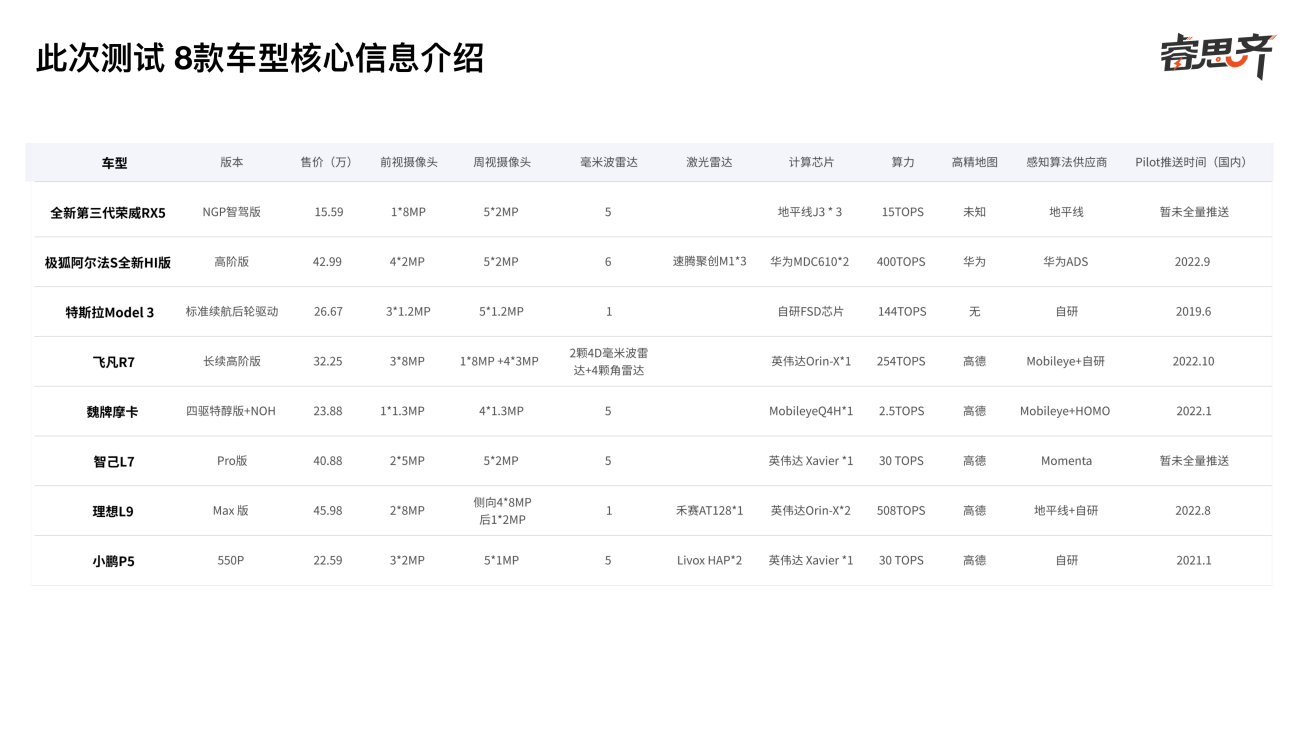This screenshot has width=1299, height=729.
Task: Select the 3*1.2MP front camera cell
Action: click(x=408, y=312)
